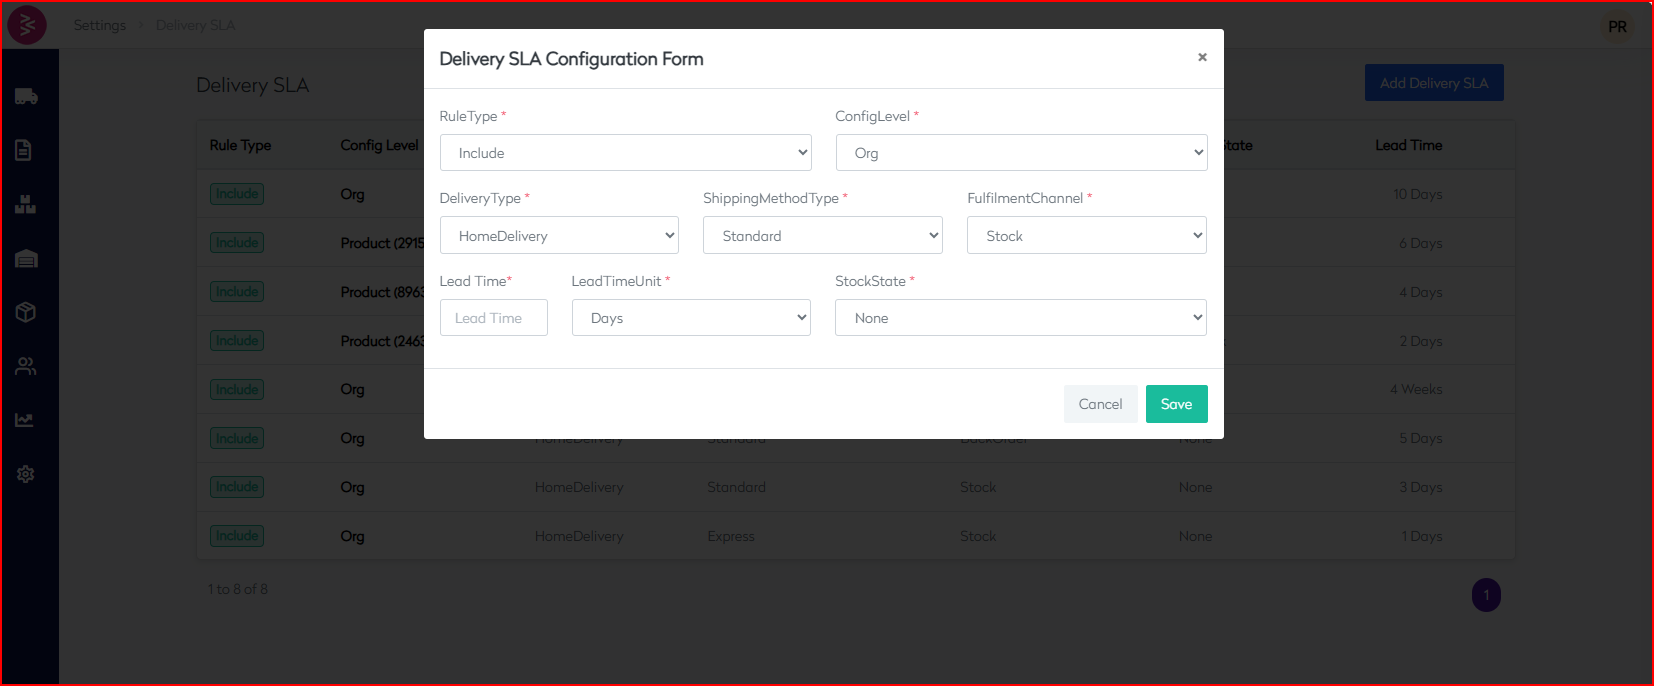Click Include badge in the 1 Days row
Screen dimensions: 1654x686
pos(237,536)
